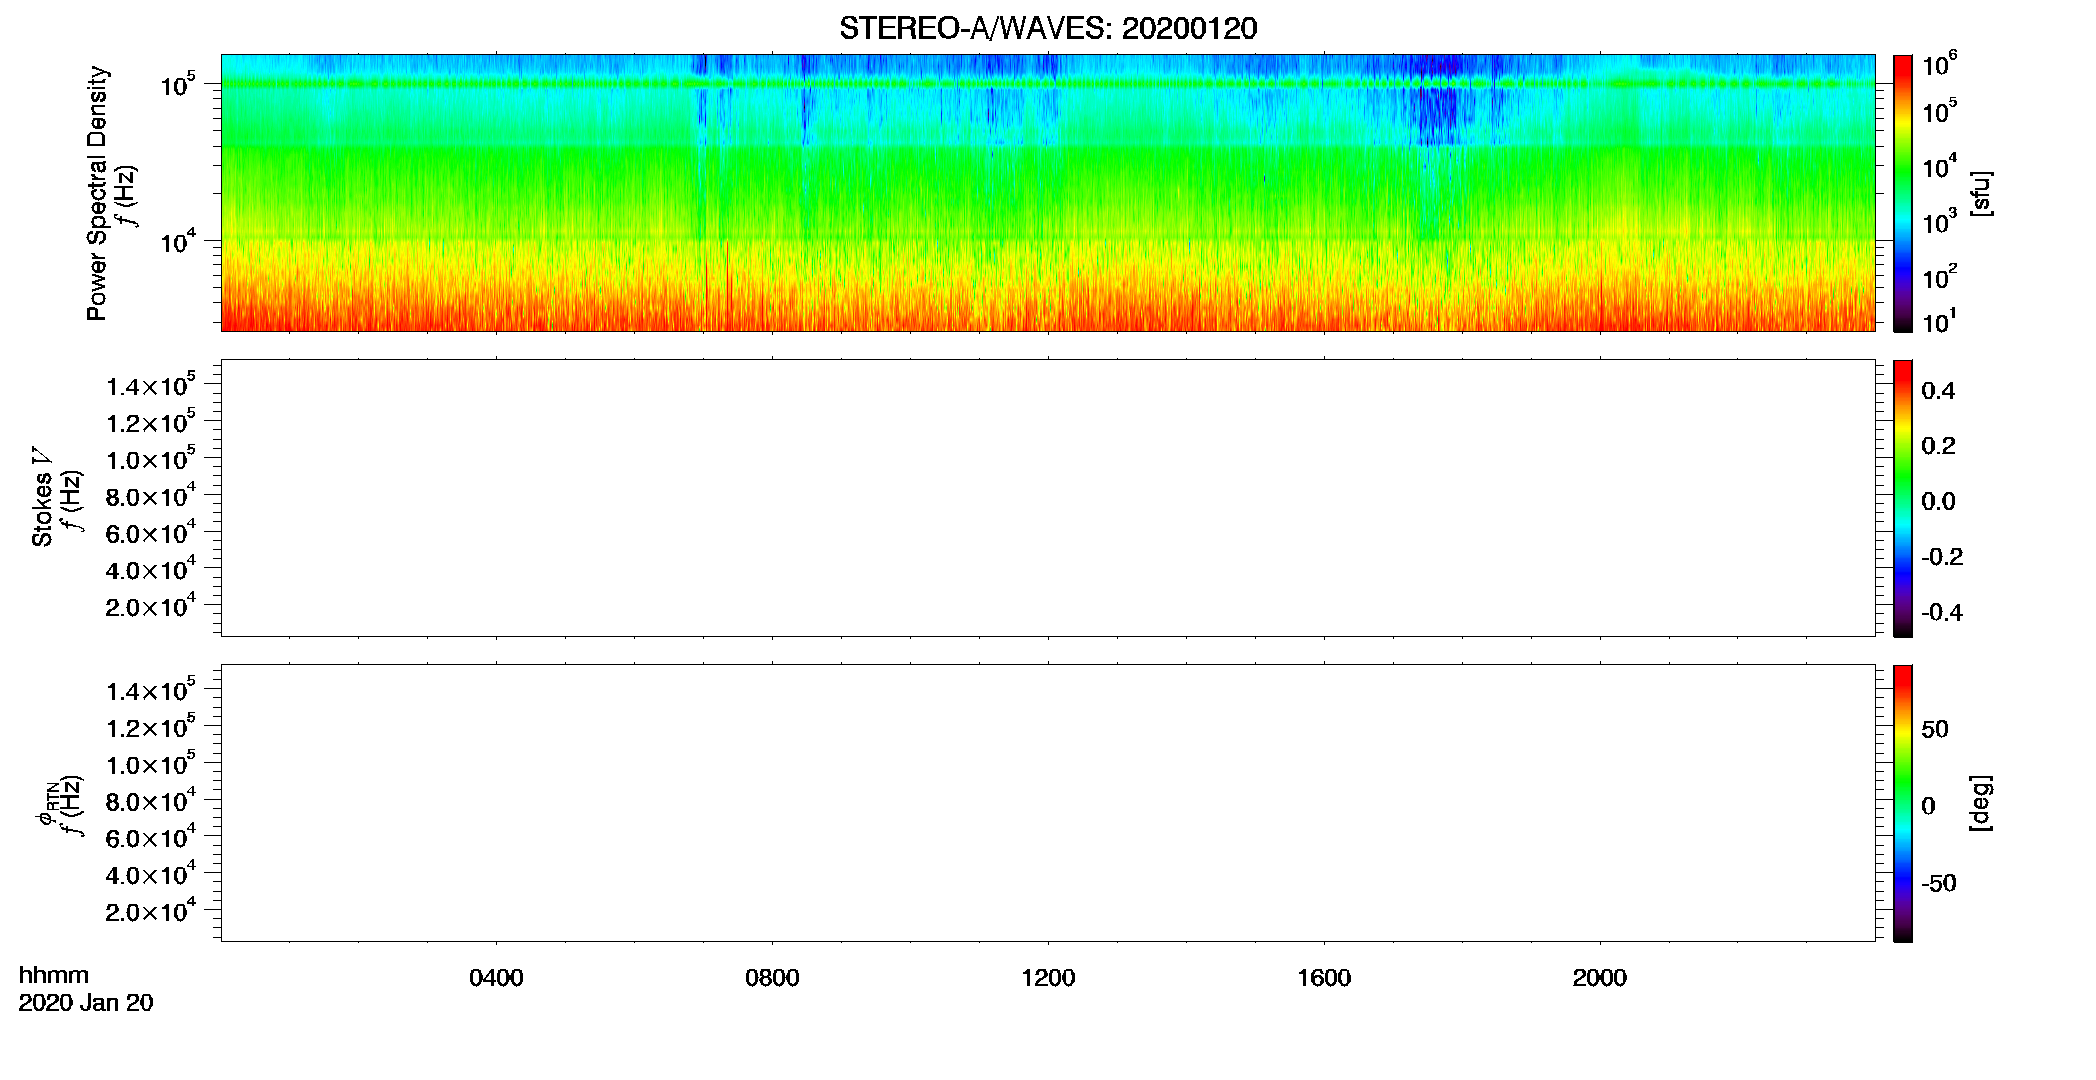The height and width of the screenshot is (1080, 2096).
Task: Click the 2000 time tick label
Action: tap(1600, 978)
